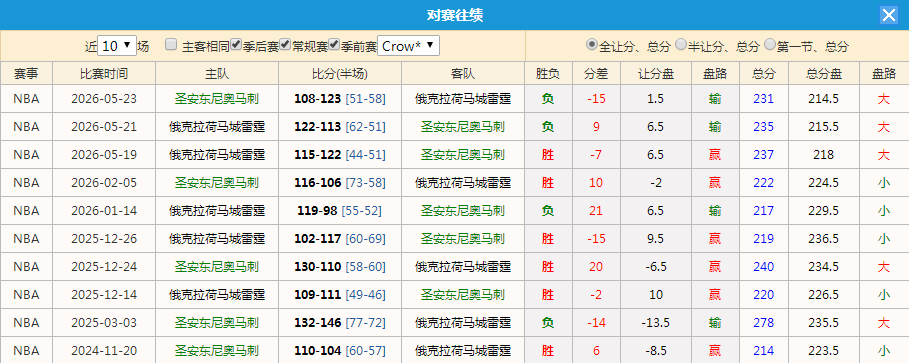Select the 半让分、总分 radio option

click(x=681, y=44)
